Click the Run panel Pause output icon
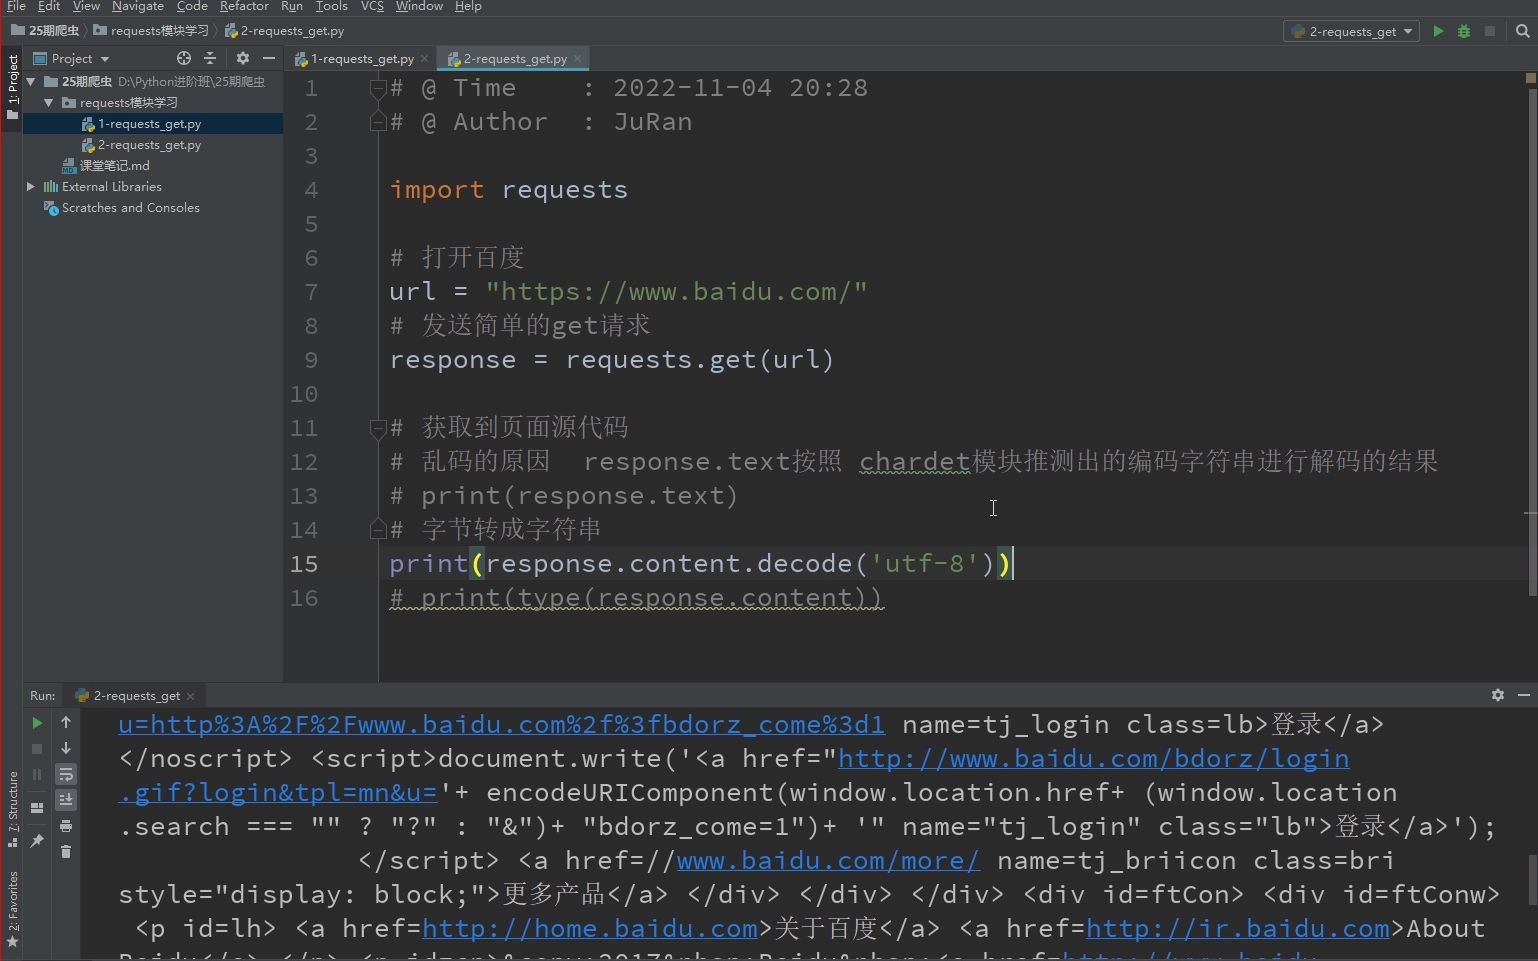1538x961 pixels. coord(37,775)
